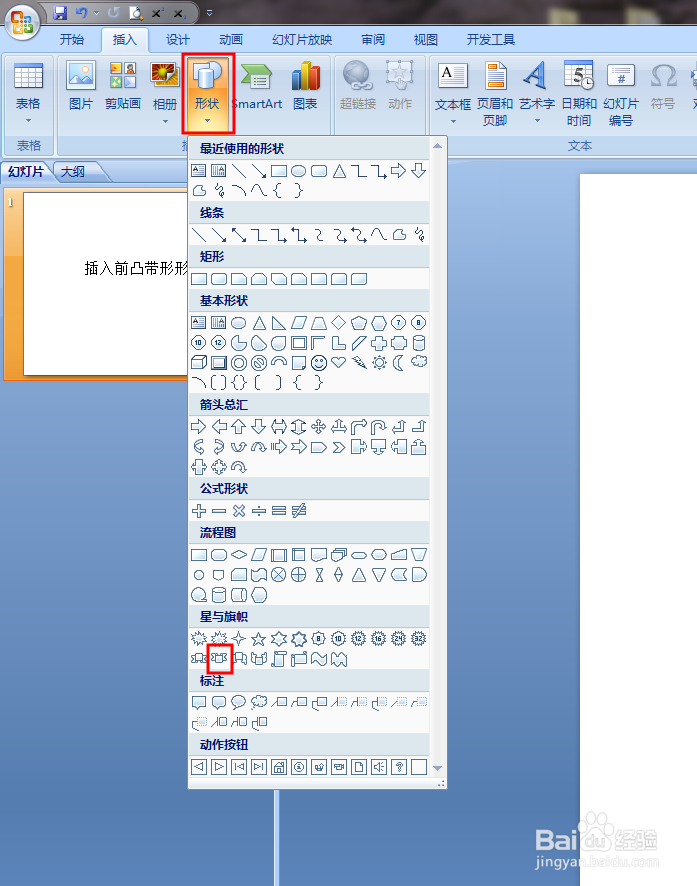
Task: Open print preview from quick access toolbar
Action: pyautogui.click(x=136, y=13)
